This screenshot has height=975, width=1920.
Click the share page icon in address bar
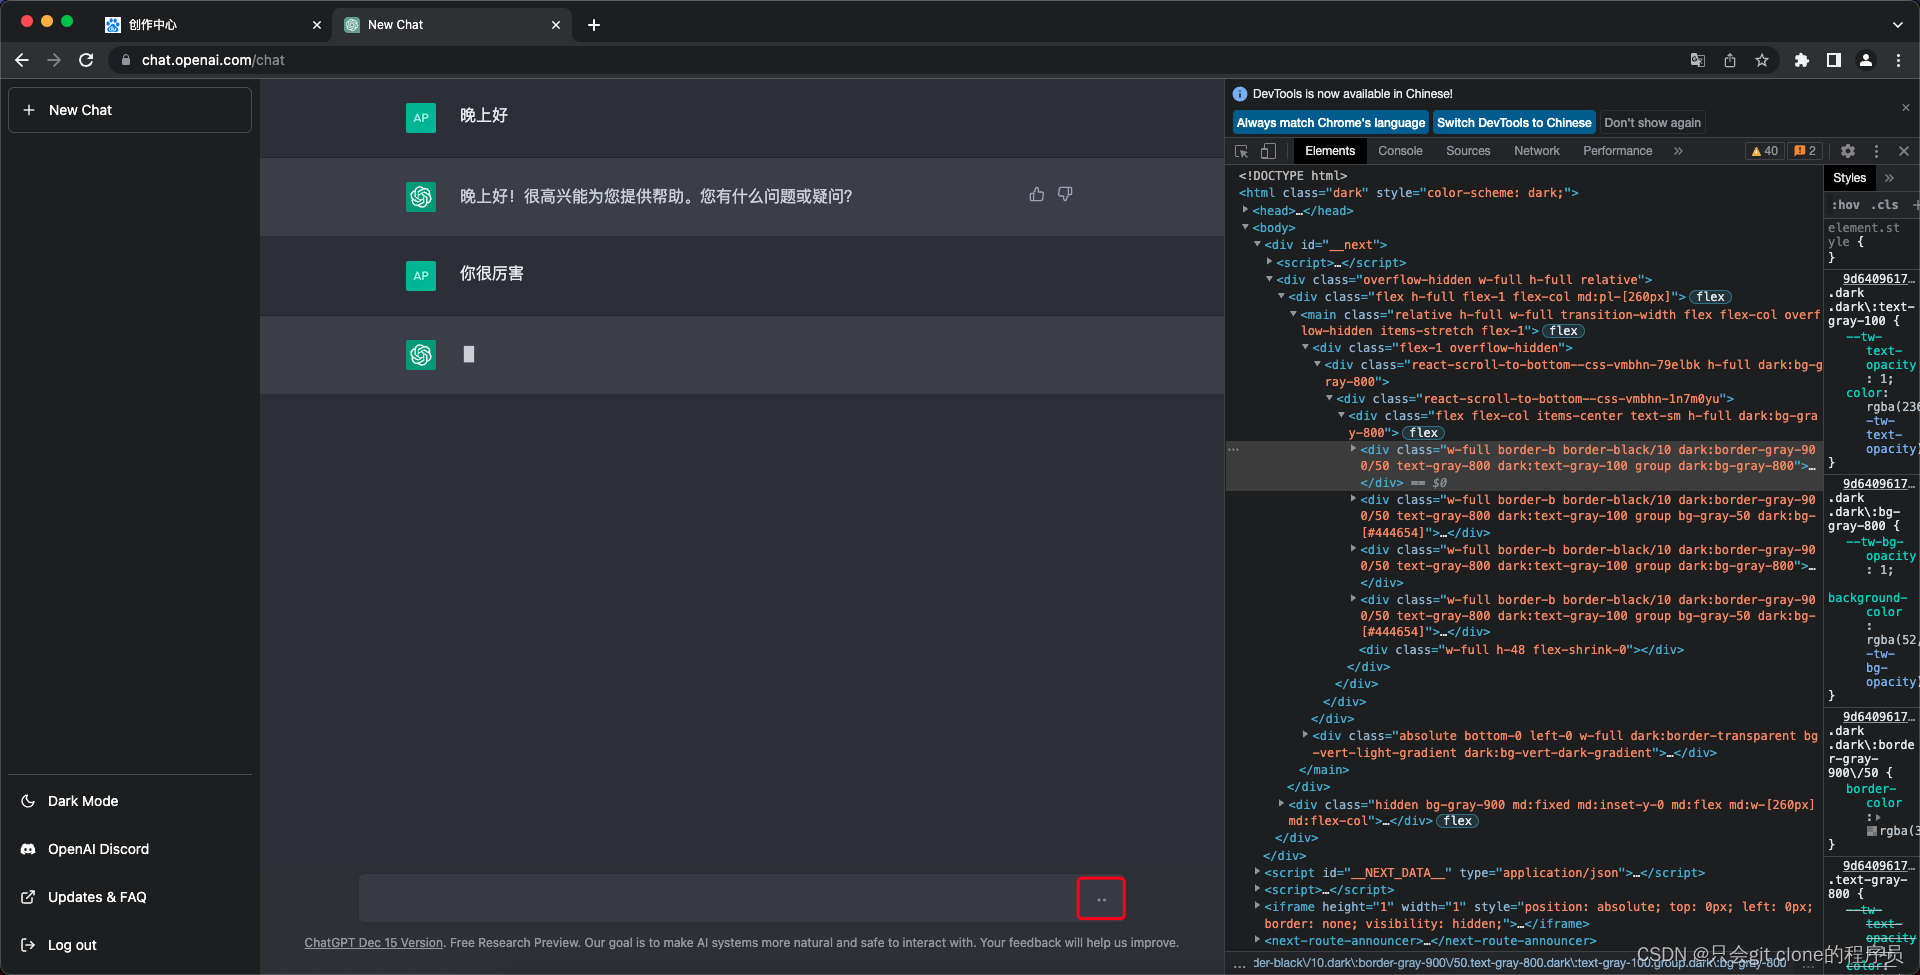click(1730, 60)
